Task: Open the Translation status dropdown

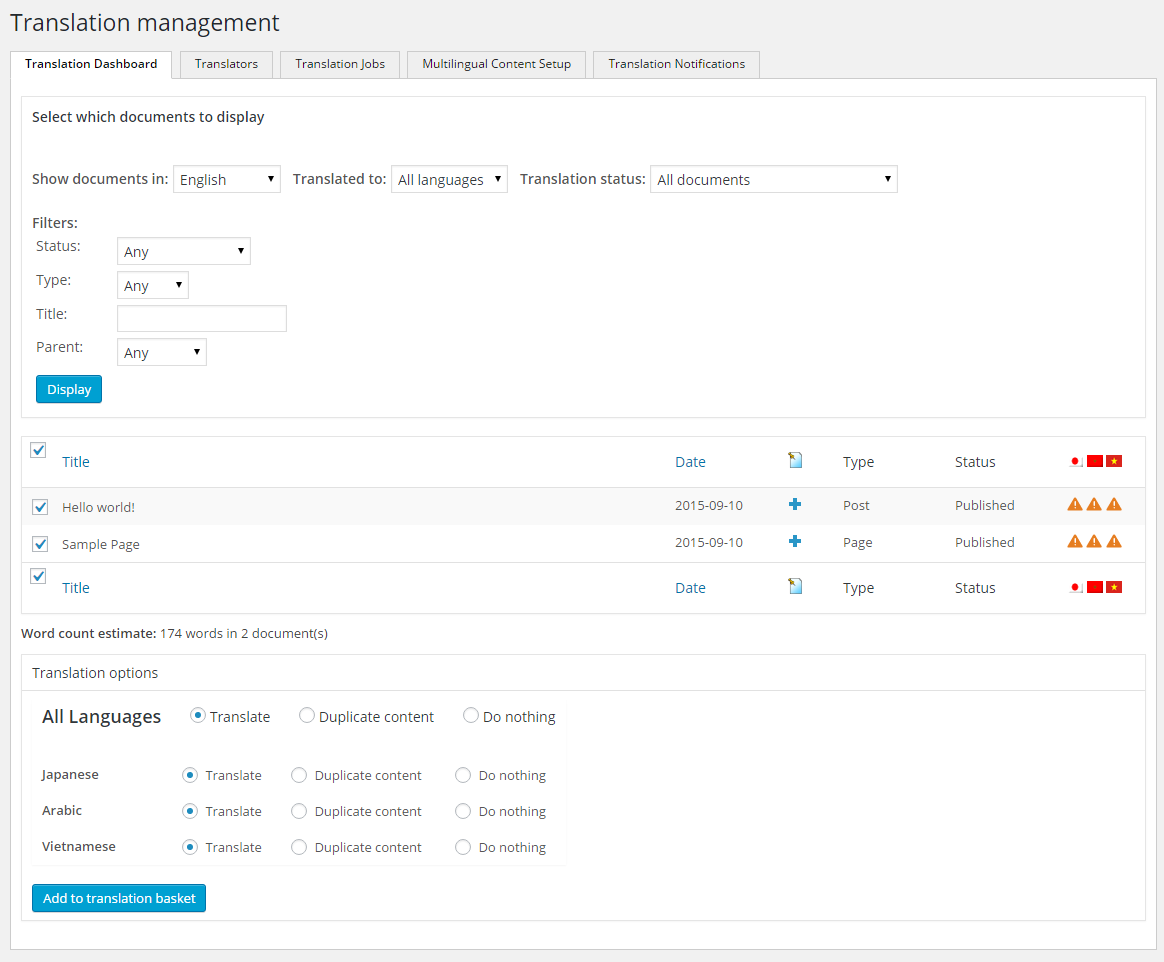Action: (x=773, y=179)
